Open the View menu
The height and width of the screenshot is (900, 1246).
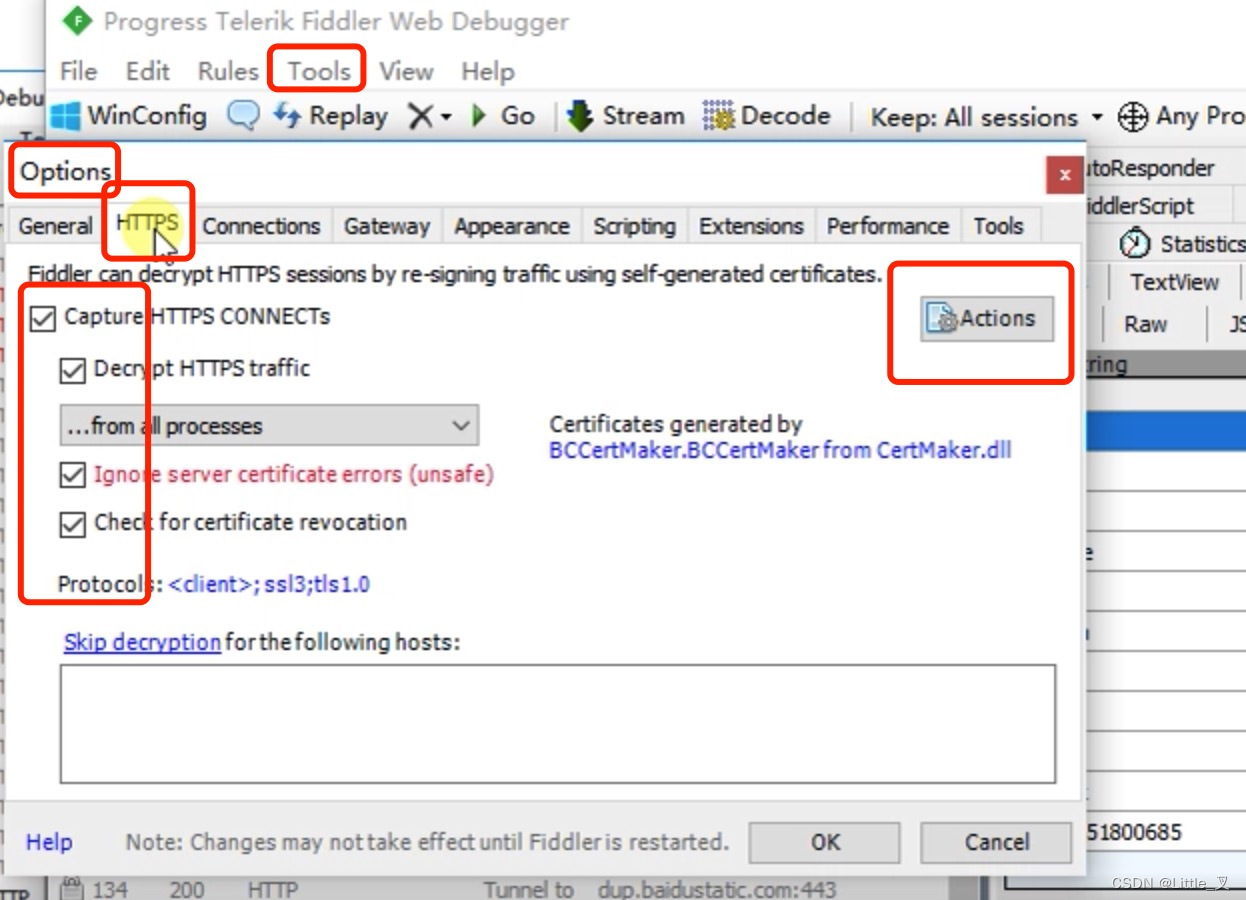pyautogui.click(x=406, y=71)
